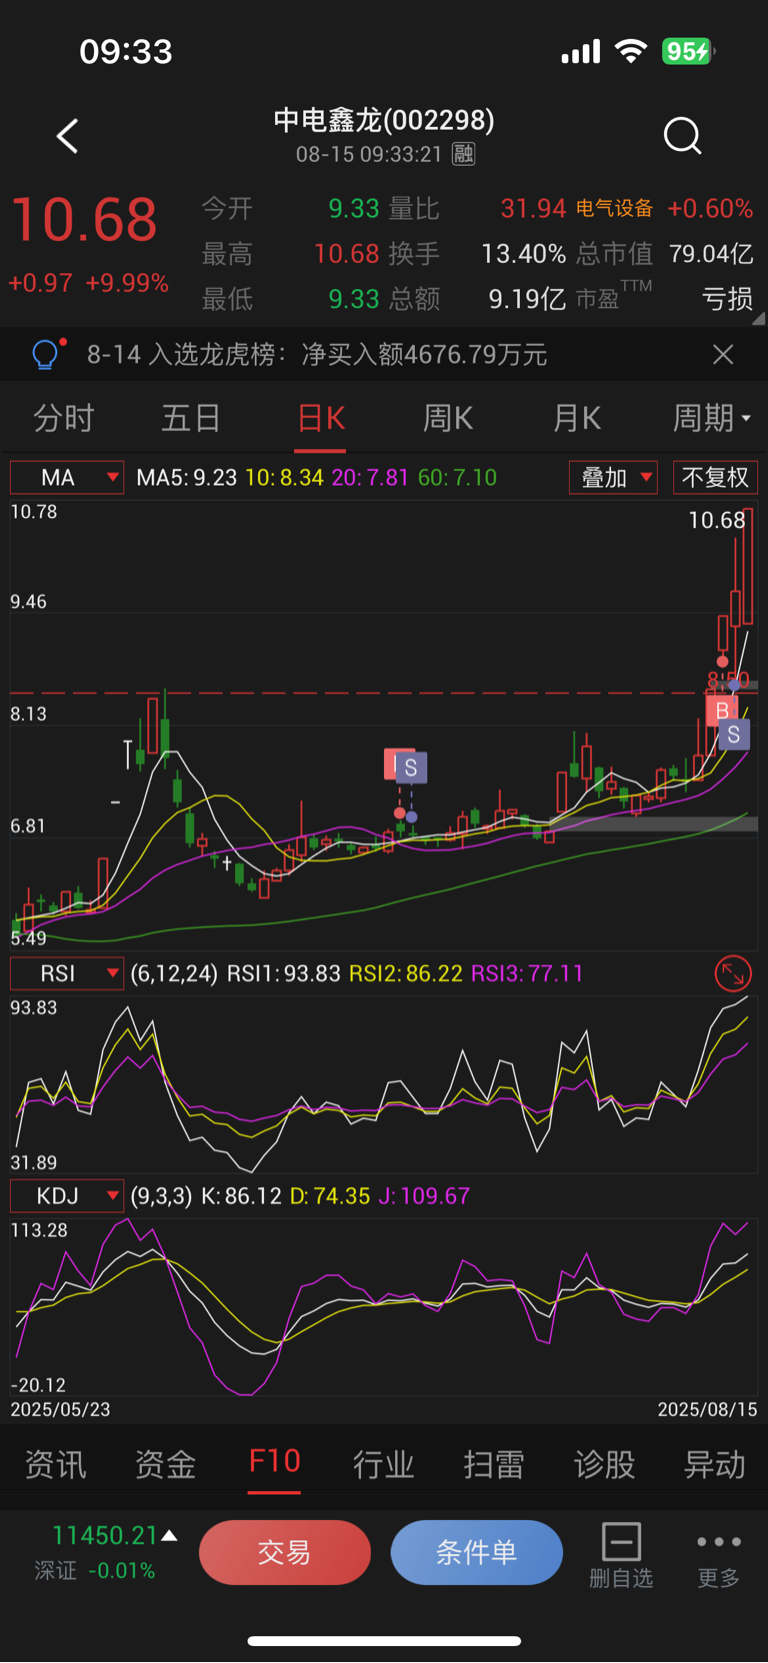Tap the 删自选 remove watchlist icon
This screenshot has height=1663, width=768.
621,1554
